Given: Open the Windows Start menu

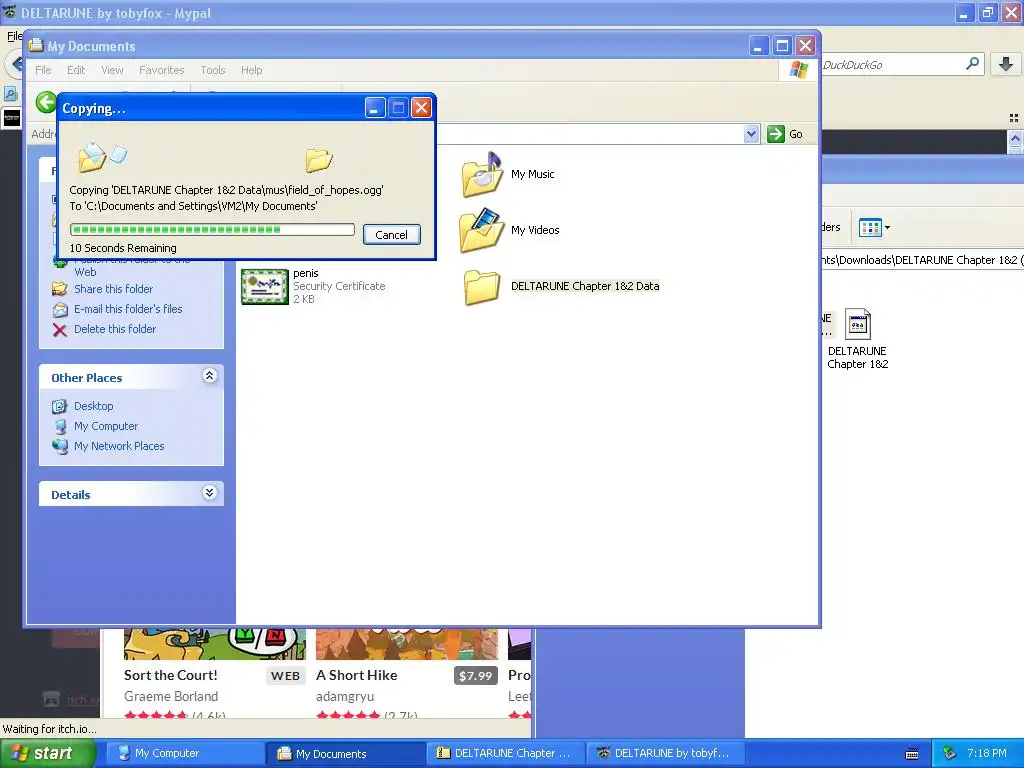Looking at the screenshot, I should coord(47,753).
